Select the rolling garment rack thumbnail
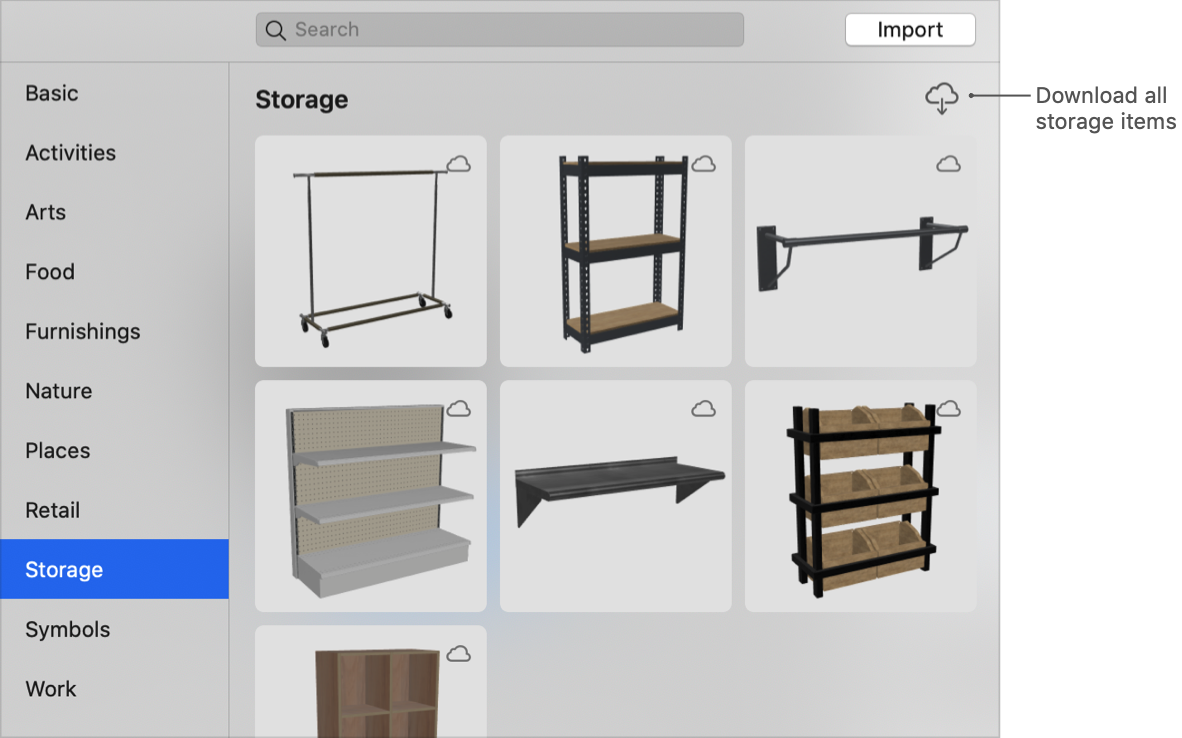 click(371, 251)
